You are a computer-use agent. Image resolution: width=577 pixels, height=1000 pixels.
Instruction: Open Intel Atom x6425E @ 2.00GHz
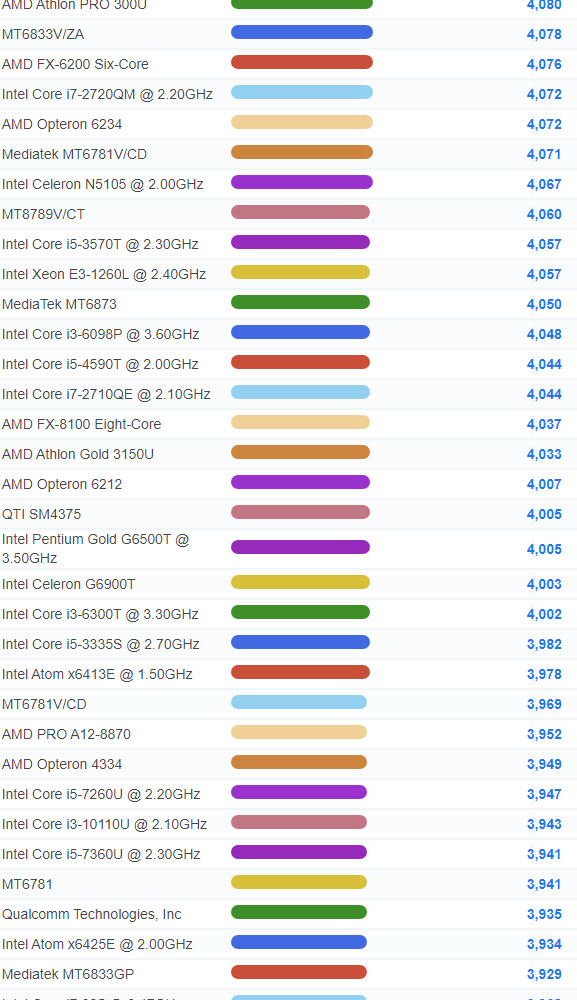[x=97, y=944]
